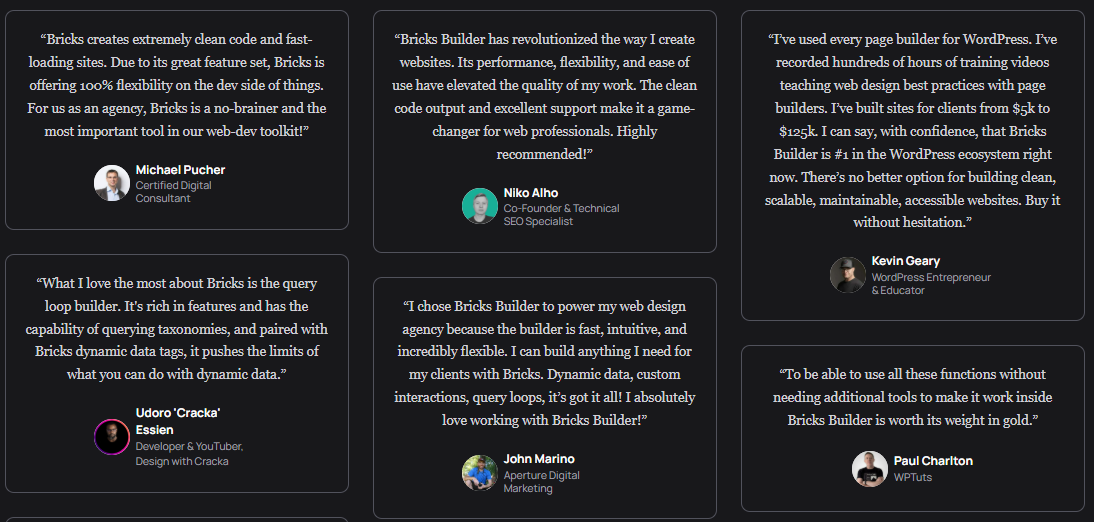Click John Marino's avatar photo

[x=480, y=473]
